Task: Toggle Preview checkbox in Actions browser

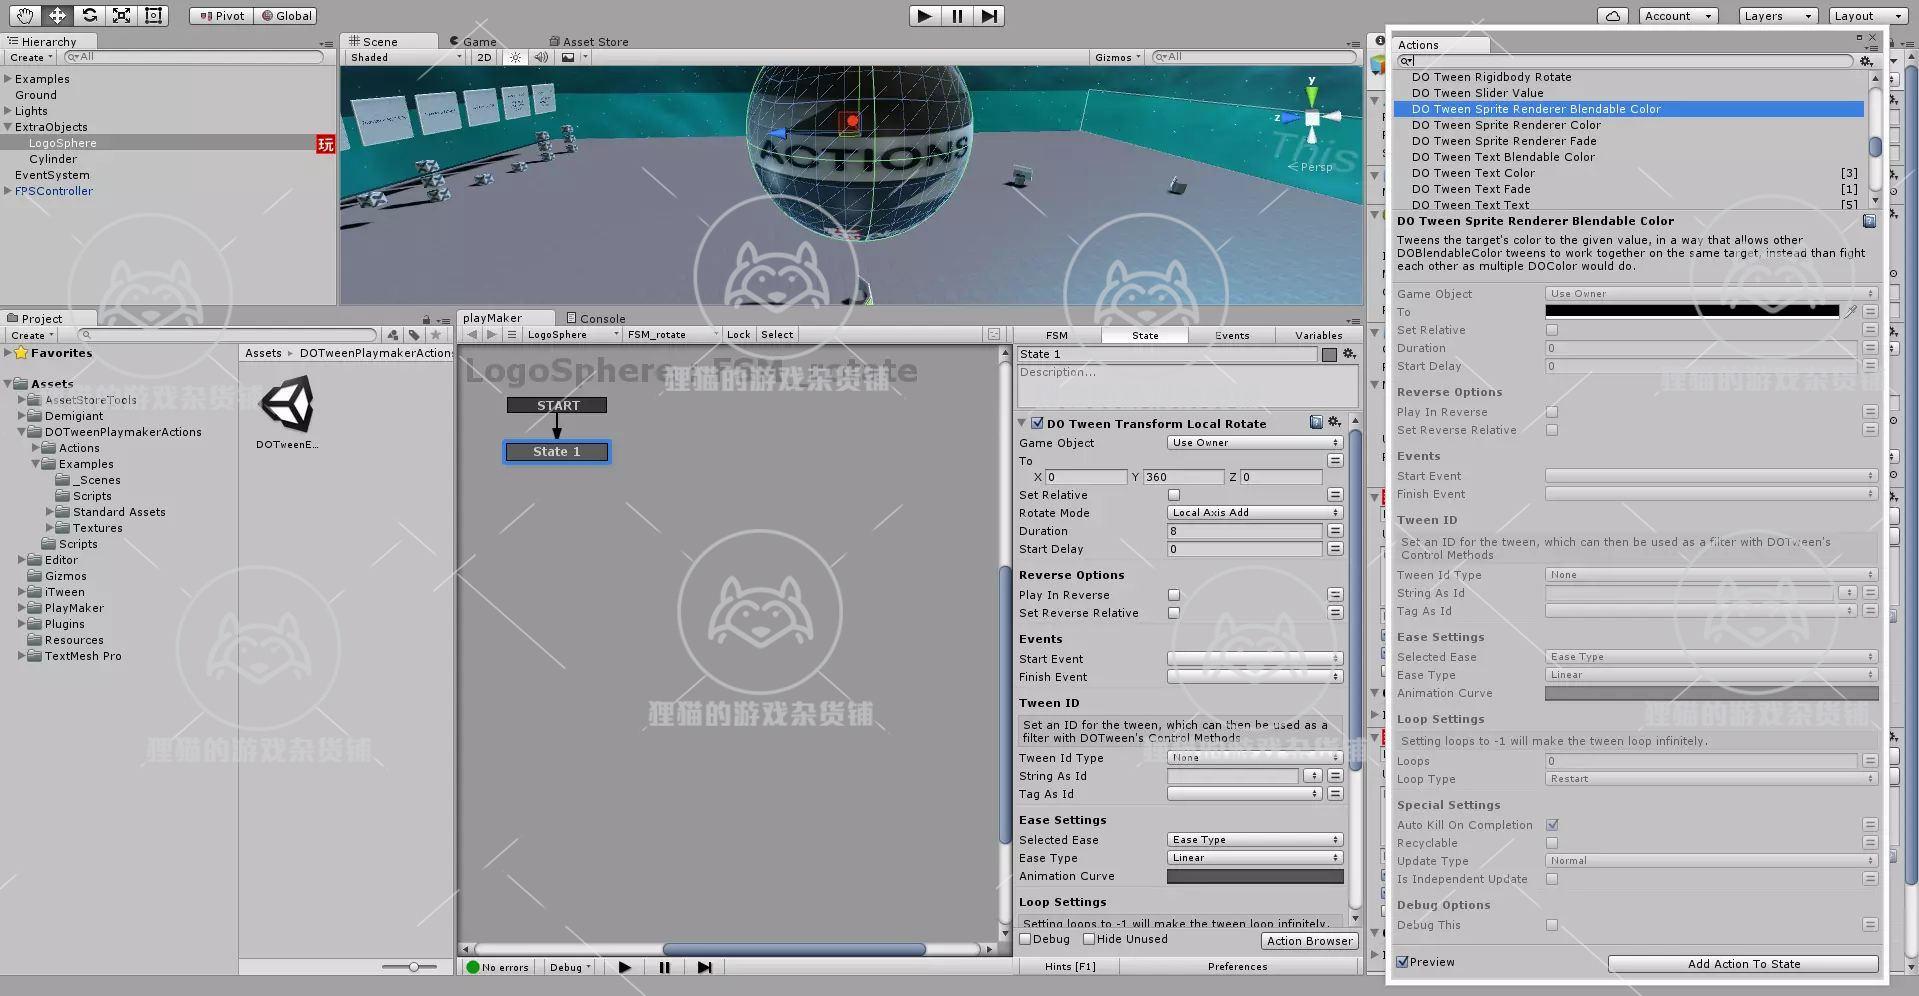Action: coord(1403,962)
